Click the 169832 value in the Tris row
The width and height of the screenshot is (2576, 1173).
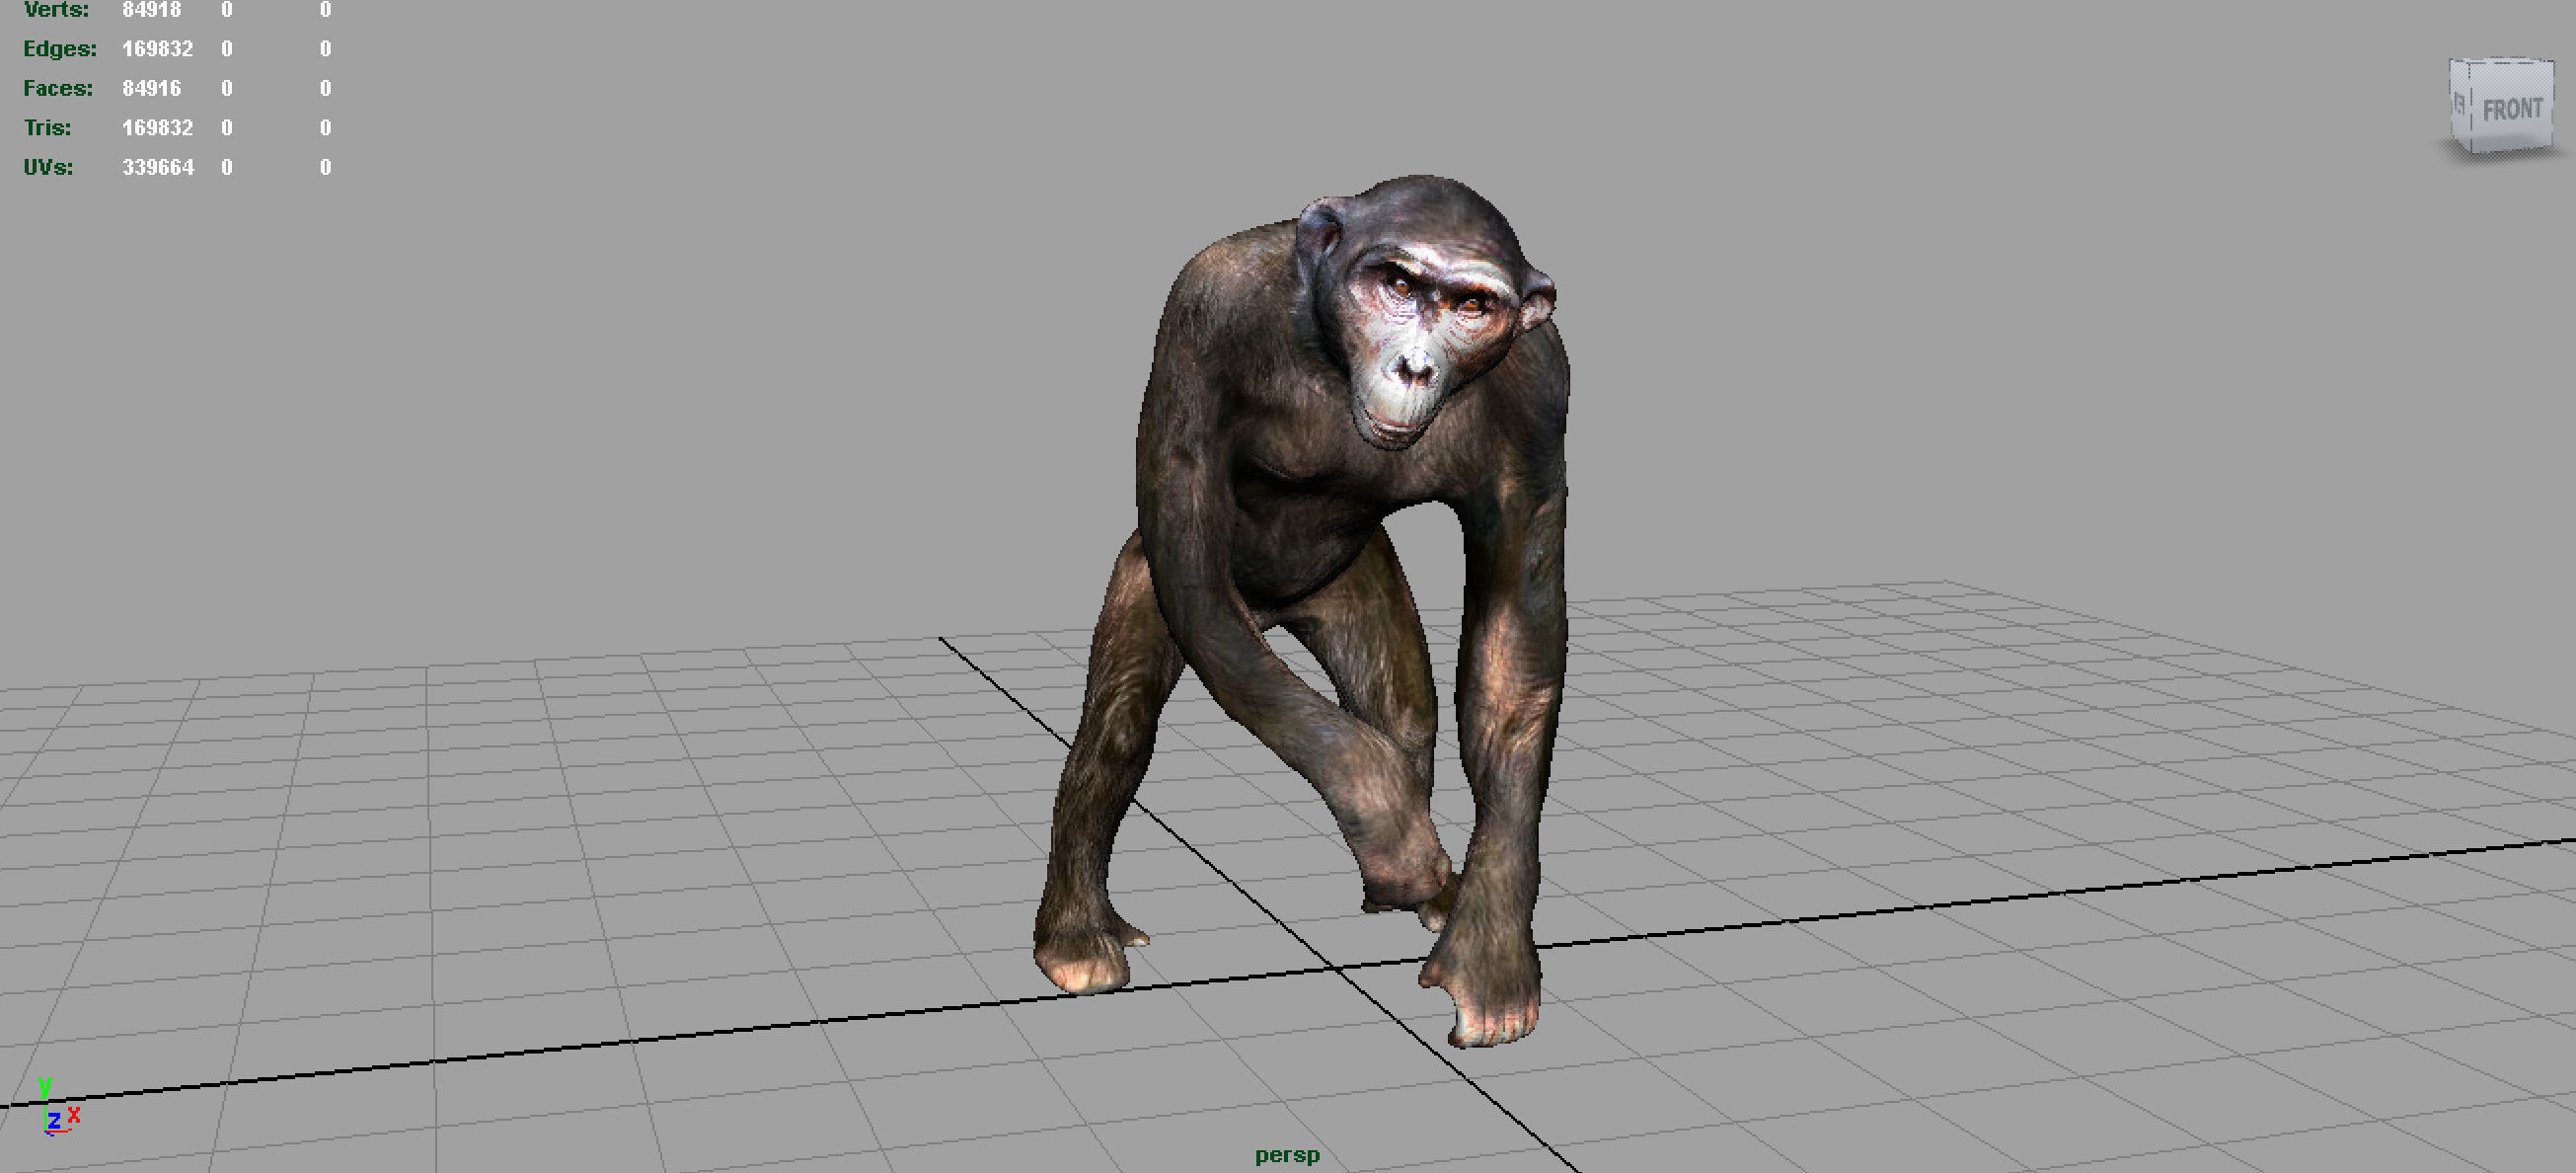[158, 128]
